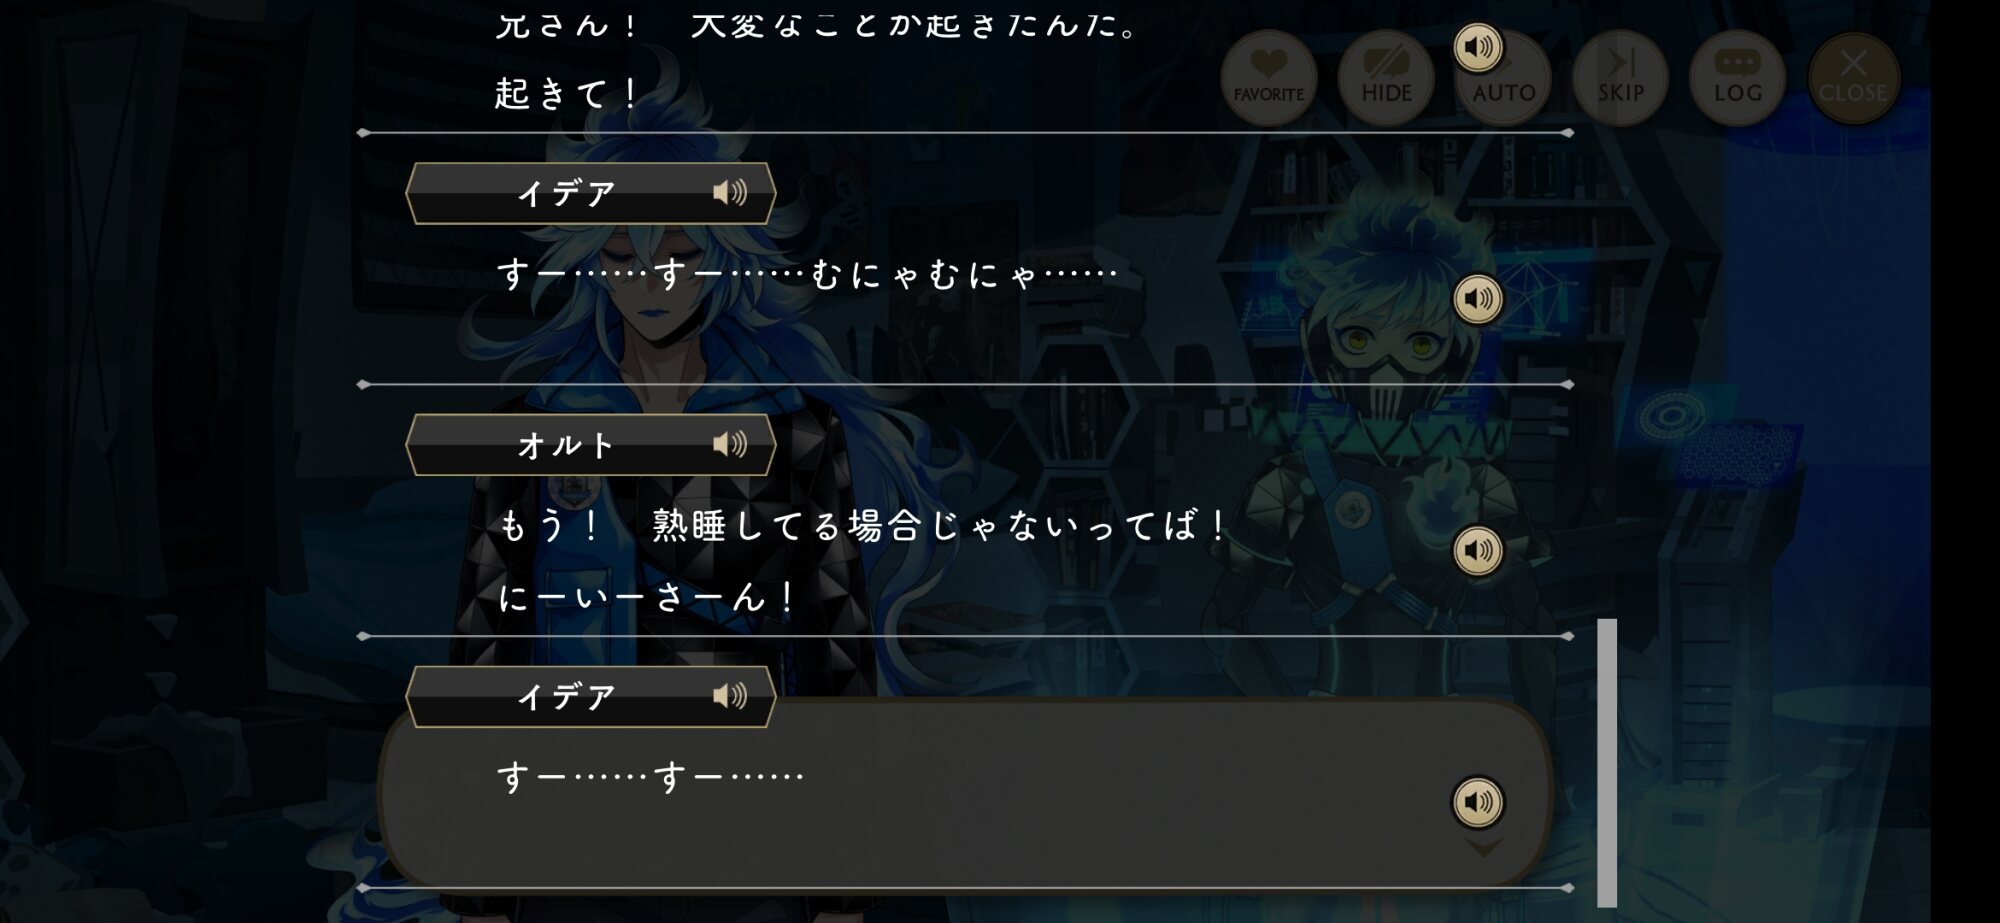The height and width of the screenshot is (923, 2000).
Task: Select the オルト name plate
Action: click(x=591, y=445)
